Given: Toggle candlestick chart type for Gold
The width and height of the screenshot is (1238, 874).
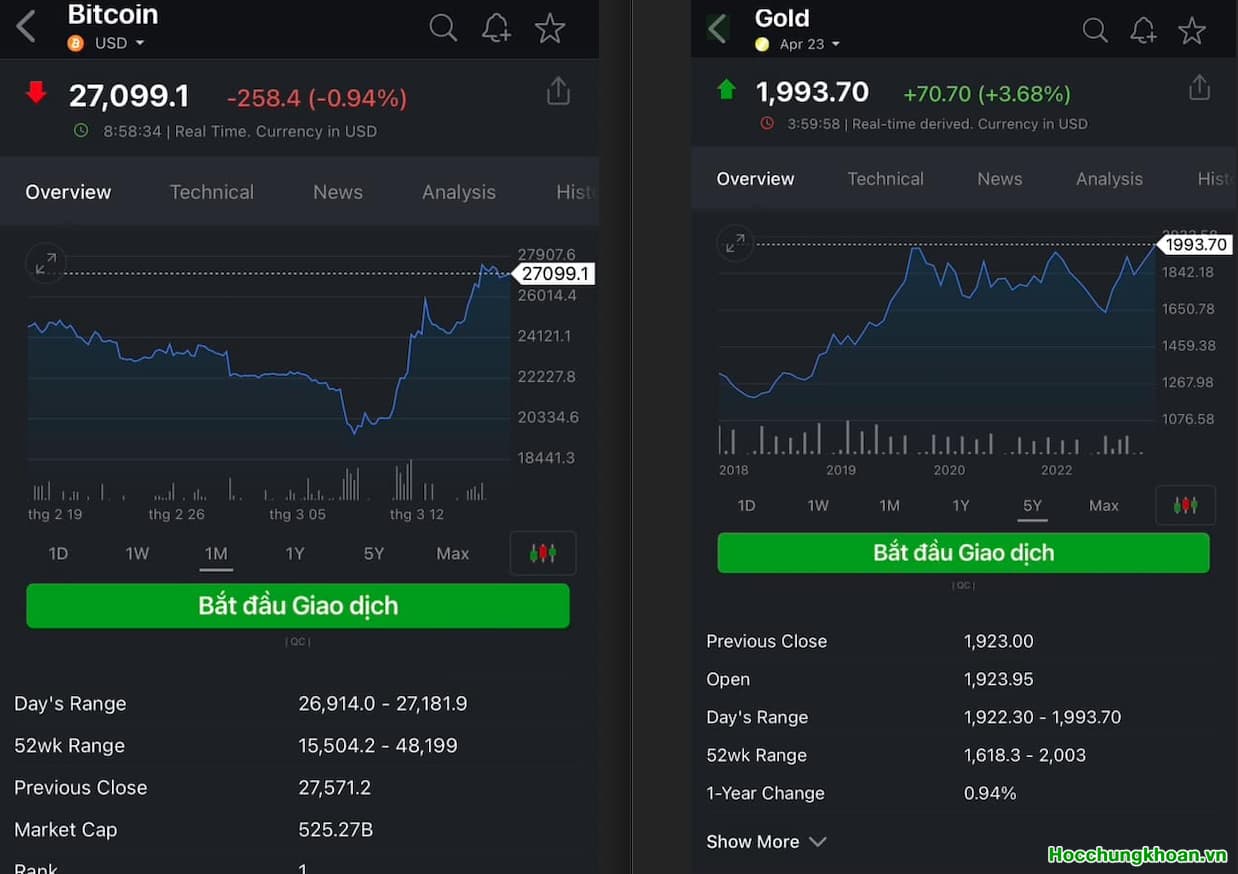Looking at the screenshot, I should pyautogui.click(x=1185, y=505).
